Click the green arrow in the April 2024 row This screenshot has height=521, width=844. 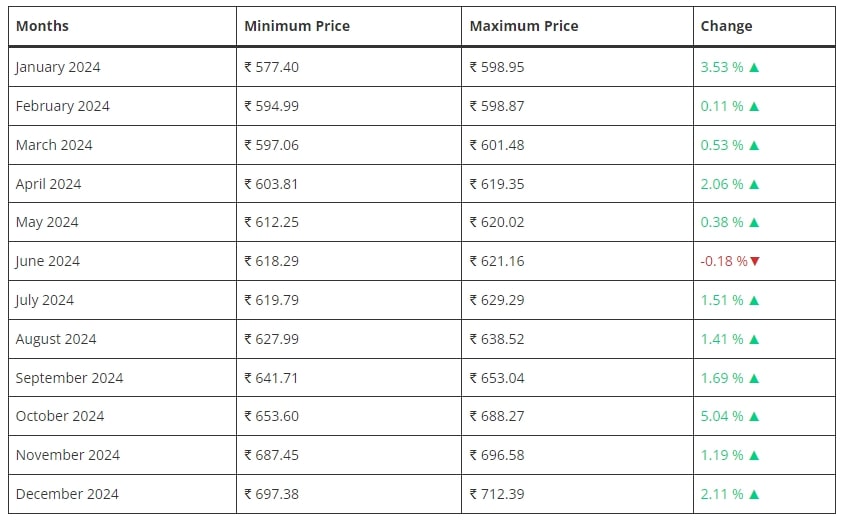754,184
